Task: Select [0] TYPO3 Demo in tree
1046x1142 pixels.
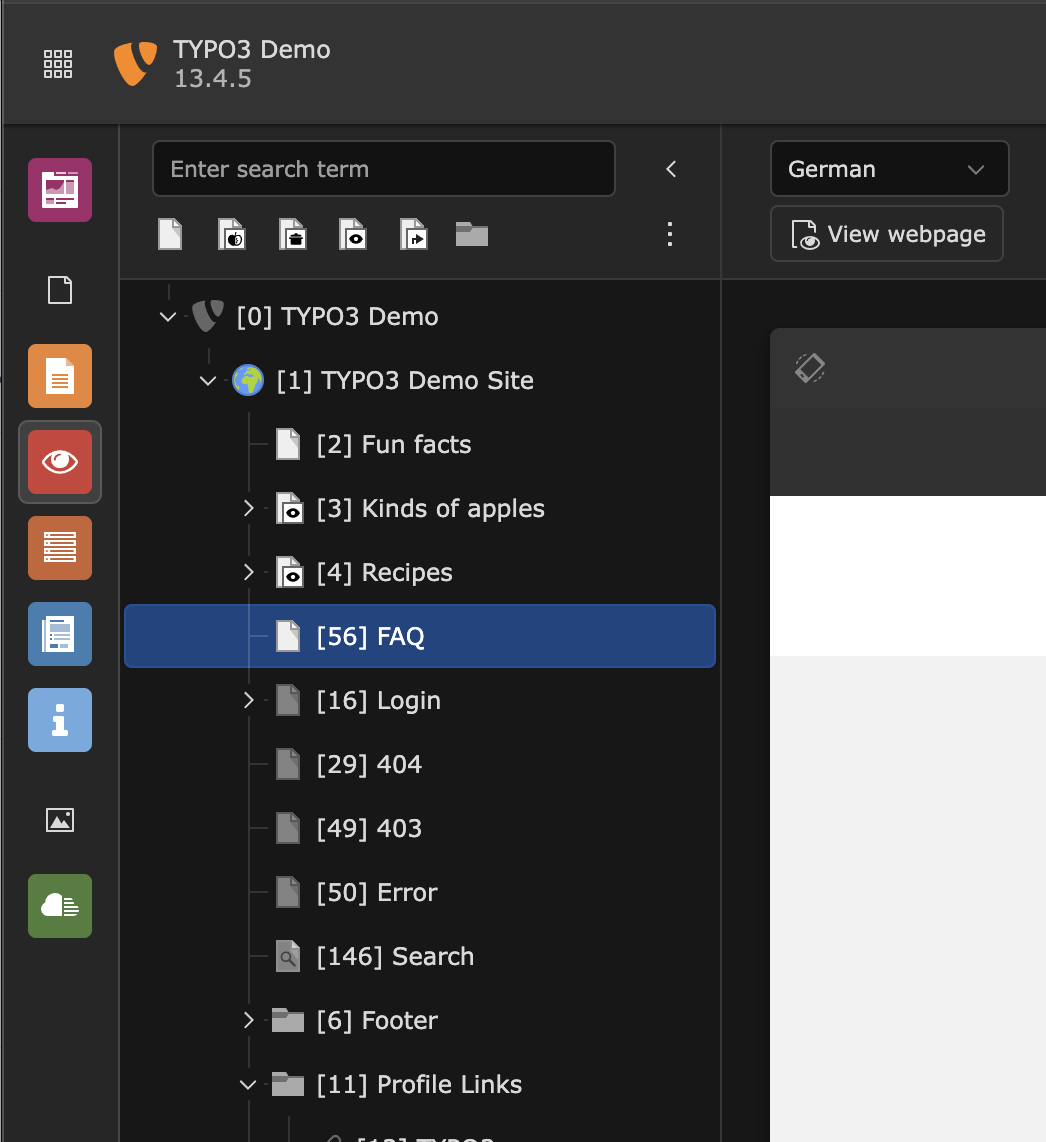Action: pos(337,317)
